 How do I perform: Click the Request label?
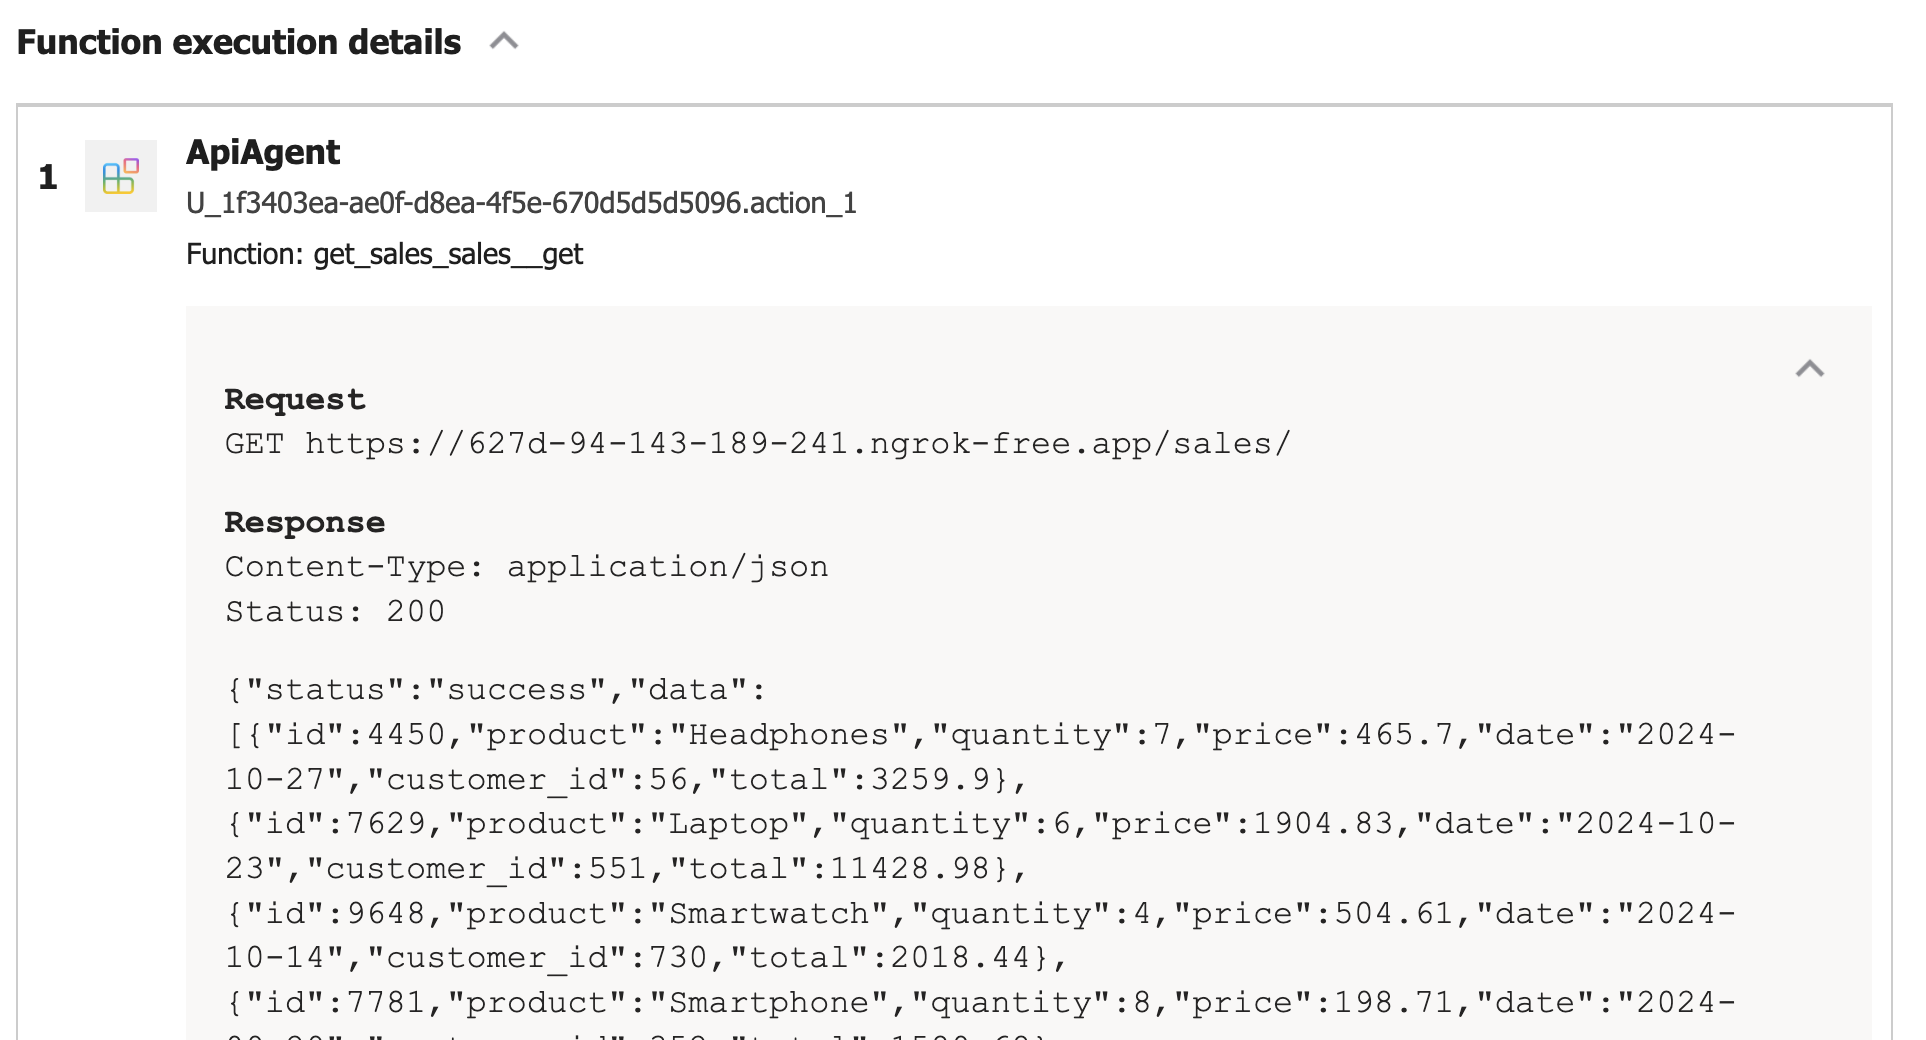294,398
